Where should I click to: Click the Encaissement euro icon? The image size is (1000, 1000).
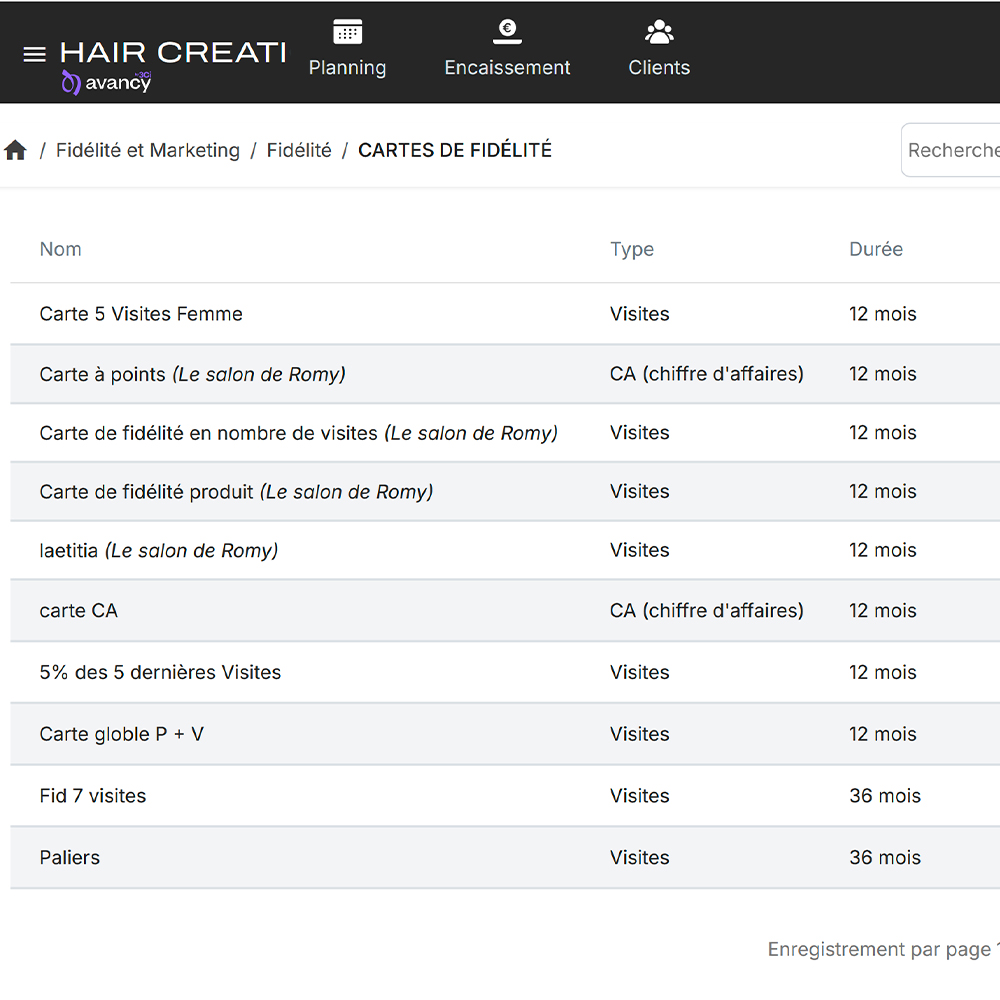pyautogui.click(x=507, y=32)
